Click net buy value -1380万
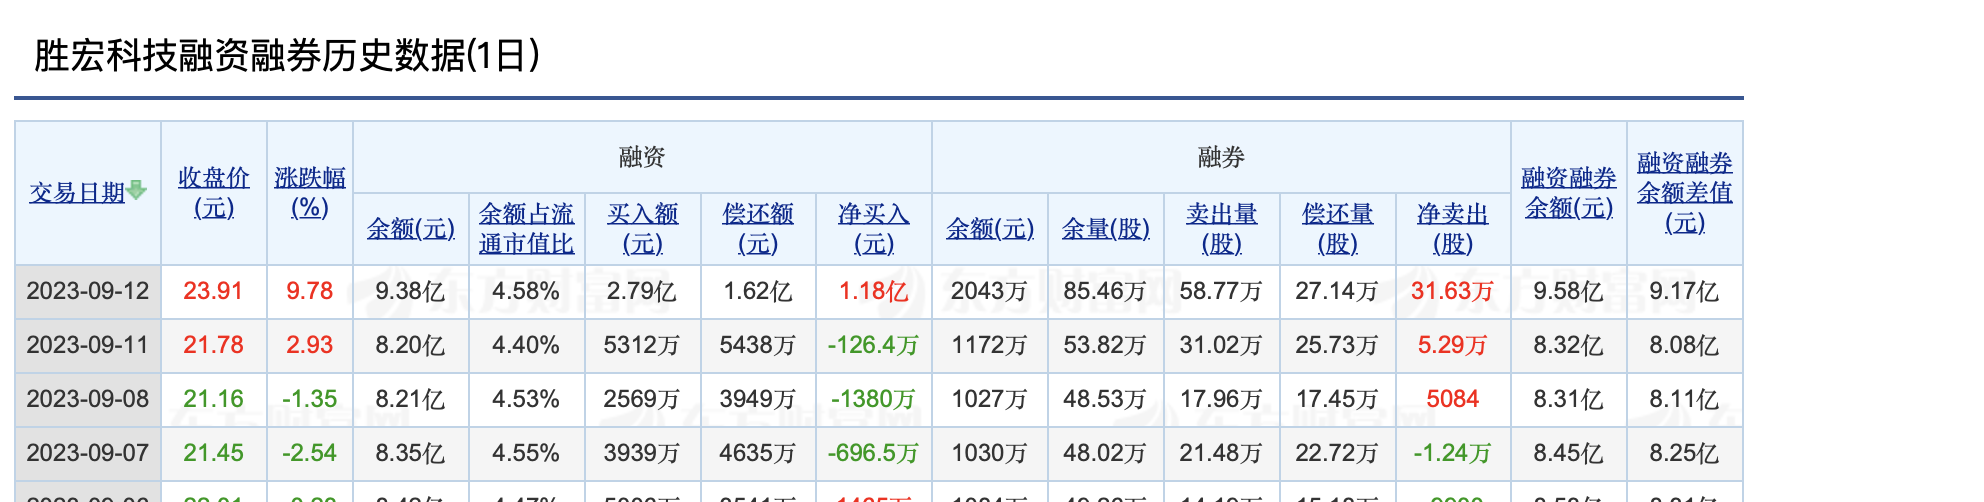 click(874, 399)
